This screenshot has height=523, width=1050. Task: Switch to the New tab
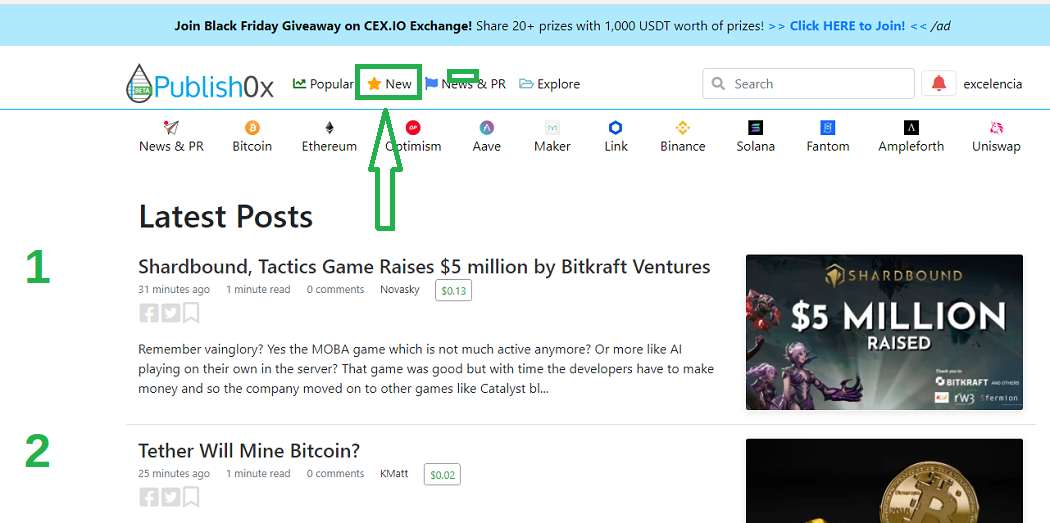click(x=389, y=84)
